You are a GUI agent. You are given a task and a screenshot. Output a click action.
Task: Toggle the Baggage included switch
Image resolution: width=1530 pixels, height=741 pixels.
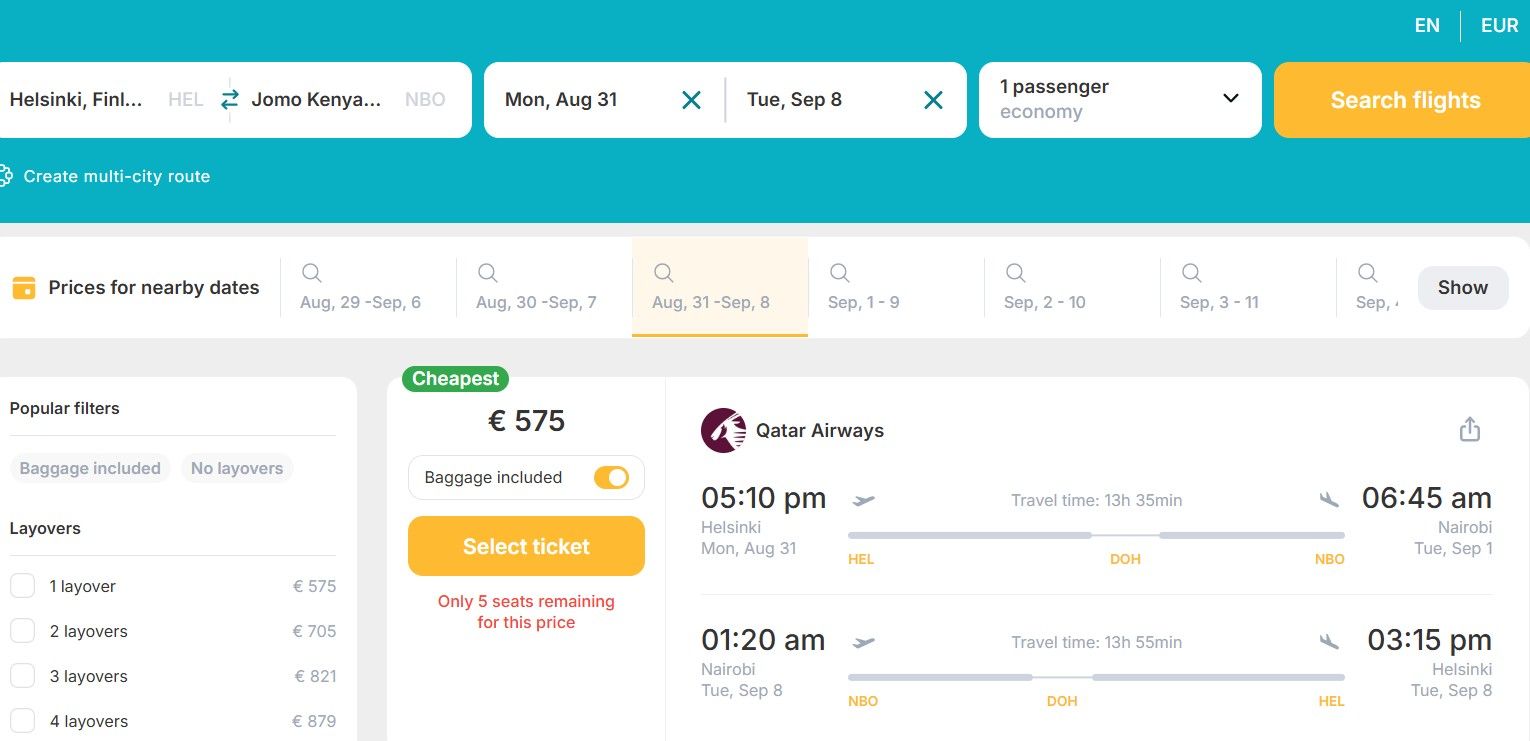pyautogui.click(x=611, y=478)
